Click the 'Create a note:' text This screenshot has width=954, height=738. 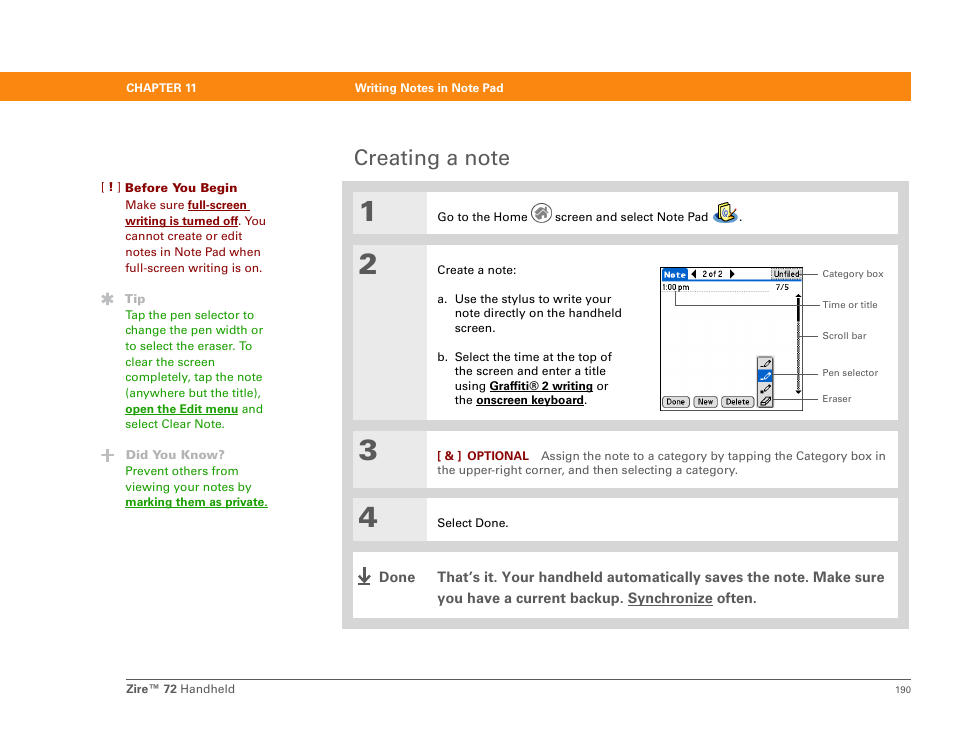[x=476, y=270]
